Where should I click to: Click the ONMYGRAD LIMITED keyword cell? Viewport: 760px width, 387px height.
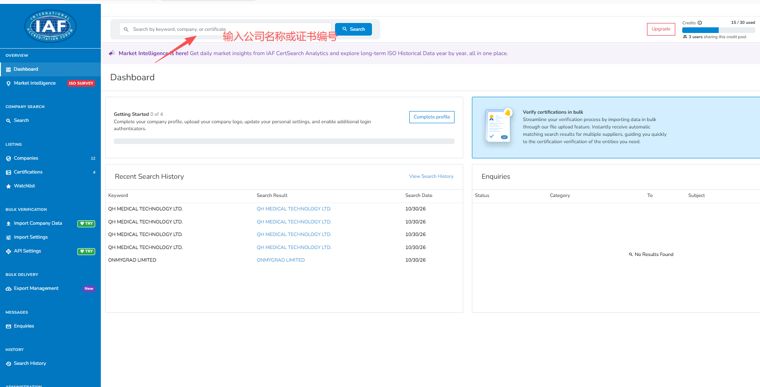tap(132, 260)
